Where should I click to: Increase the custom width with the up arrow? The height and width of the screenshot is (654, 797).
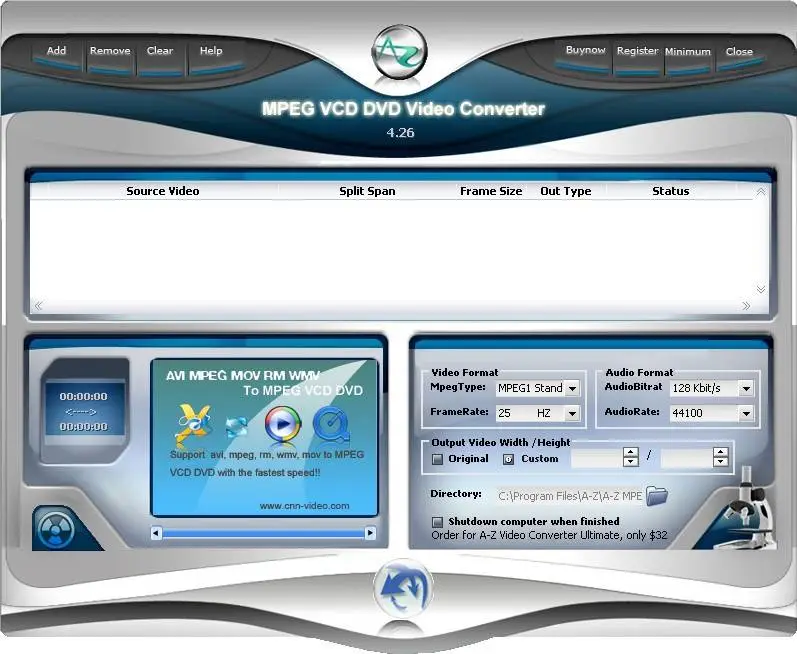point(630,452)
